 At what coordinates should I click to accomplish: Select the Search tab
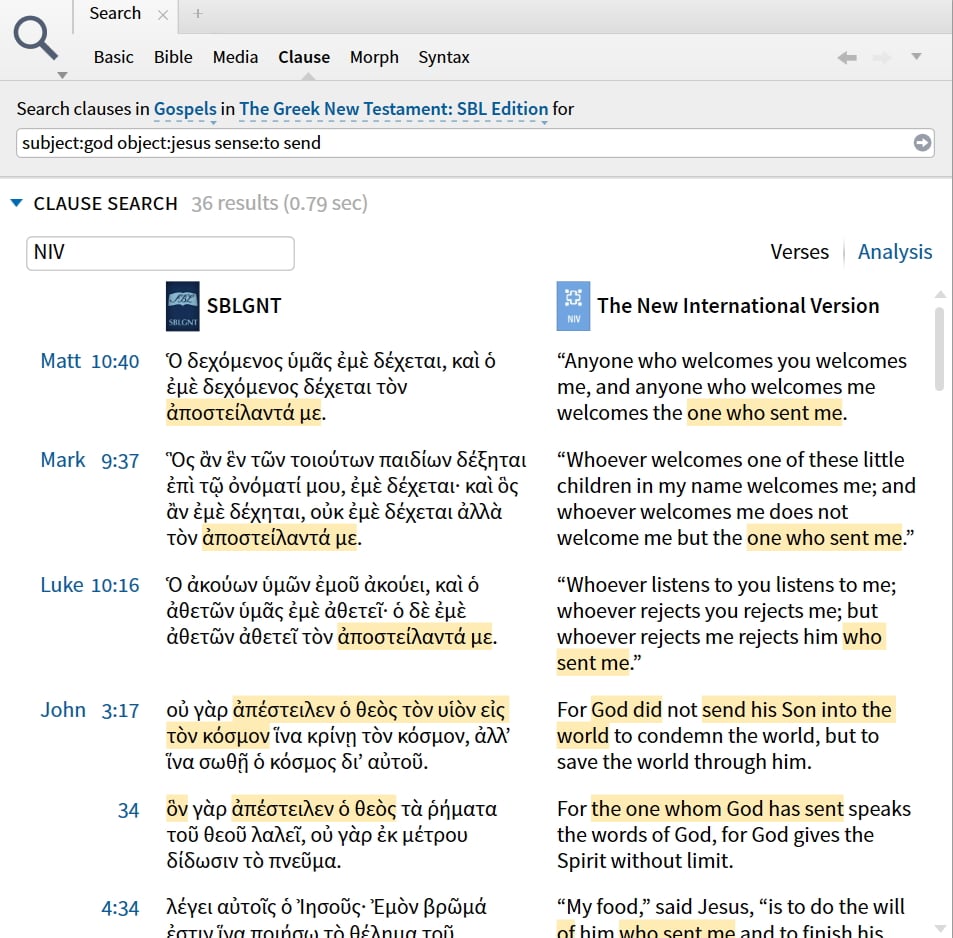coord(115,13)
